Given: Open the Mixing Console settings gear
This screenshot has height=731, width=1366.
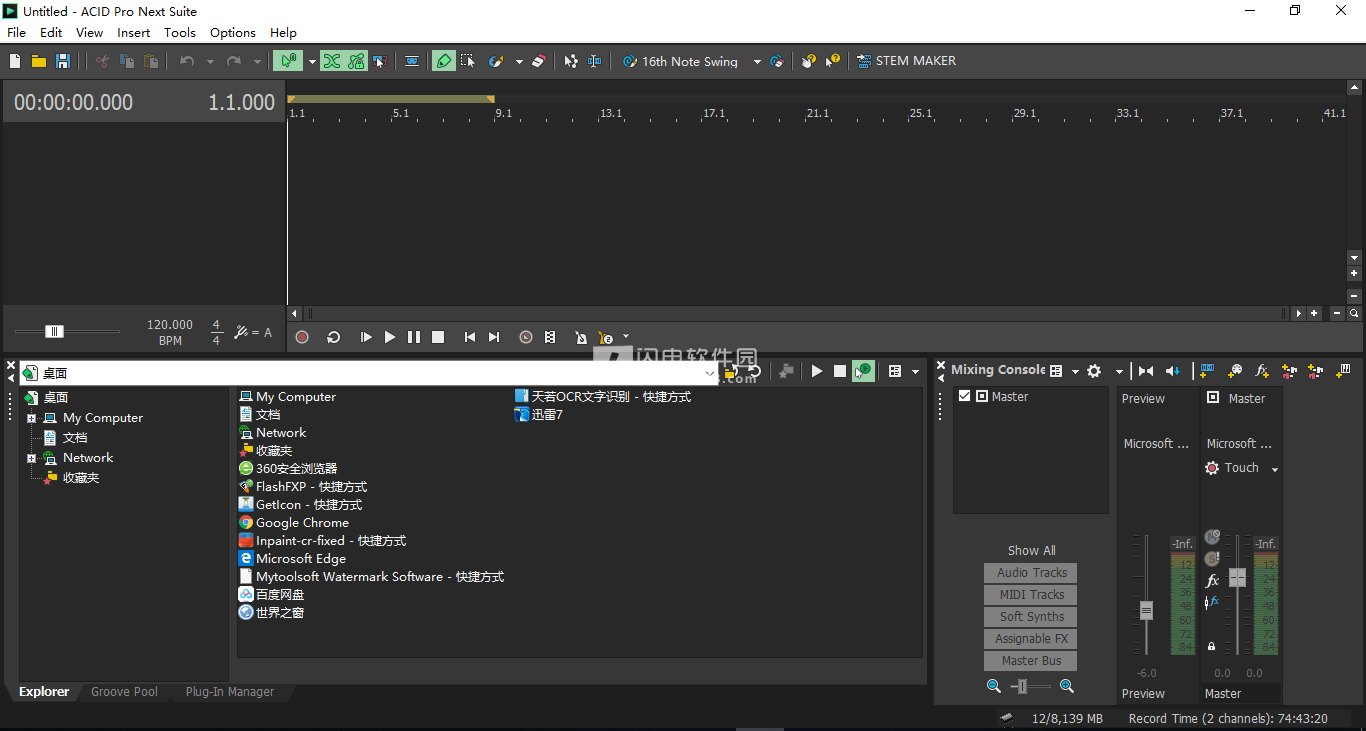Looking at the screenshot, I should coord(1094,371).
